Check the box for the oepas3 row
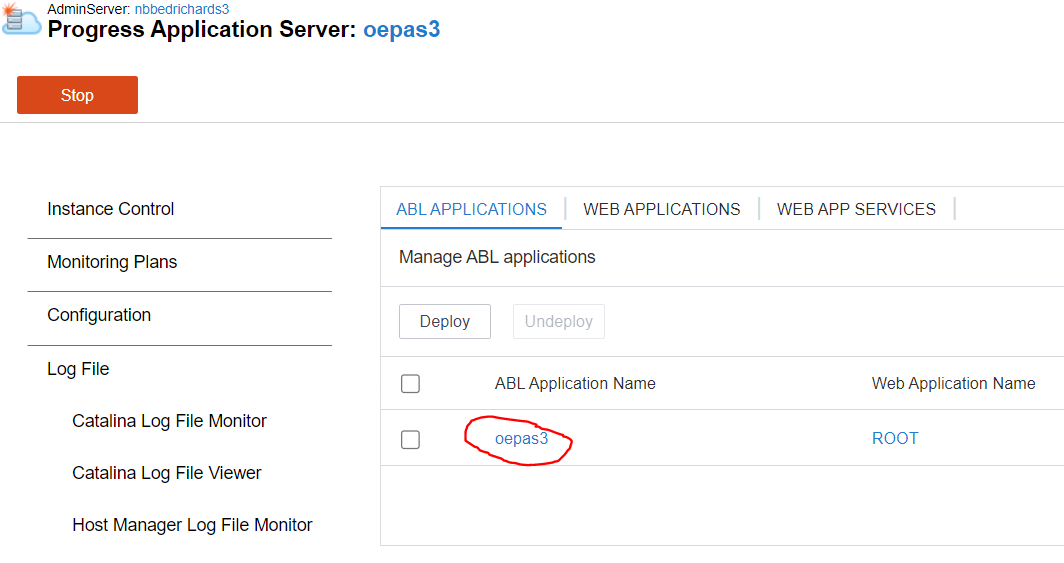 coord(410,439)
